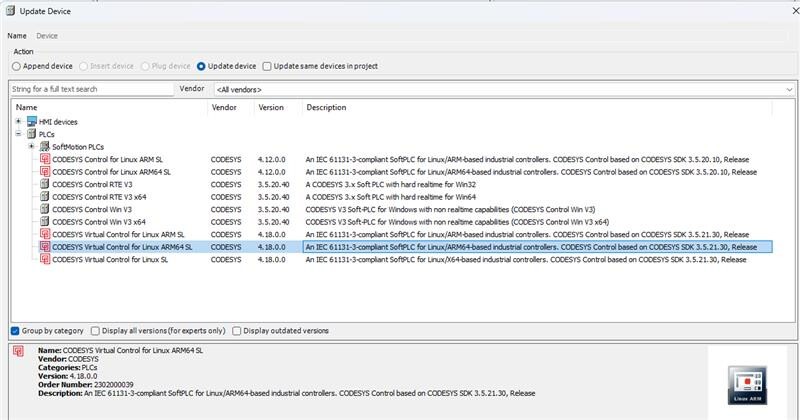Expand the SoftMotion PLCs node
This screenshot has width=800, height=420.
pyautogui.click(x=31, y=146)
